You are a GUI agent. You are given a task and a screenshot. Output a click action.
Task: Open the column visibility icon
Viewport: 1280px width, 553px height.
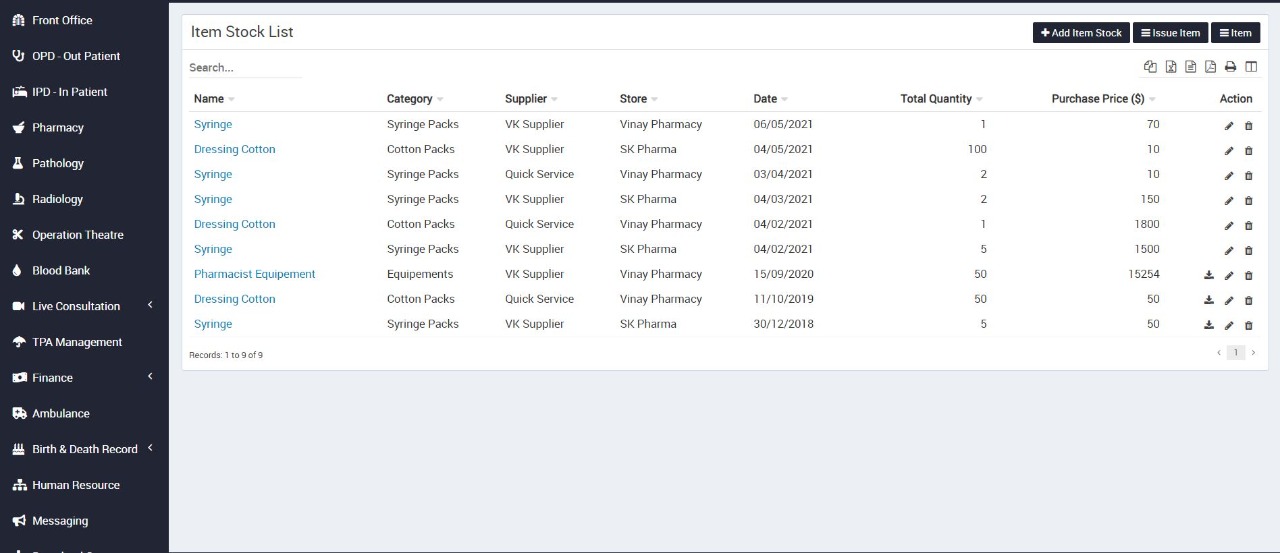(x=1251, y=67)
